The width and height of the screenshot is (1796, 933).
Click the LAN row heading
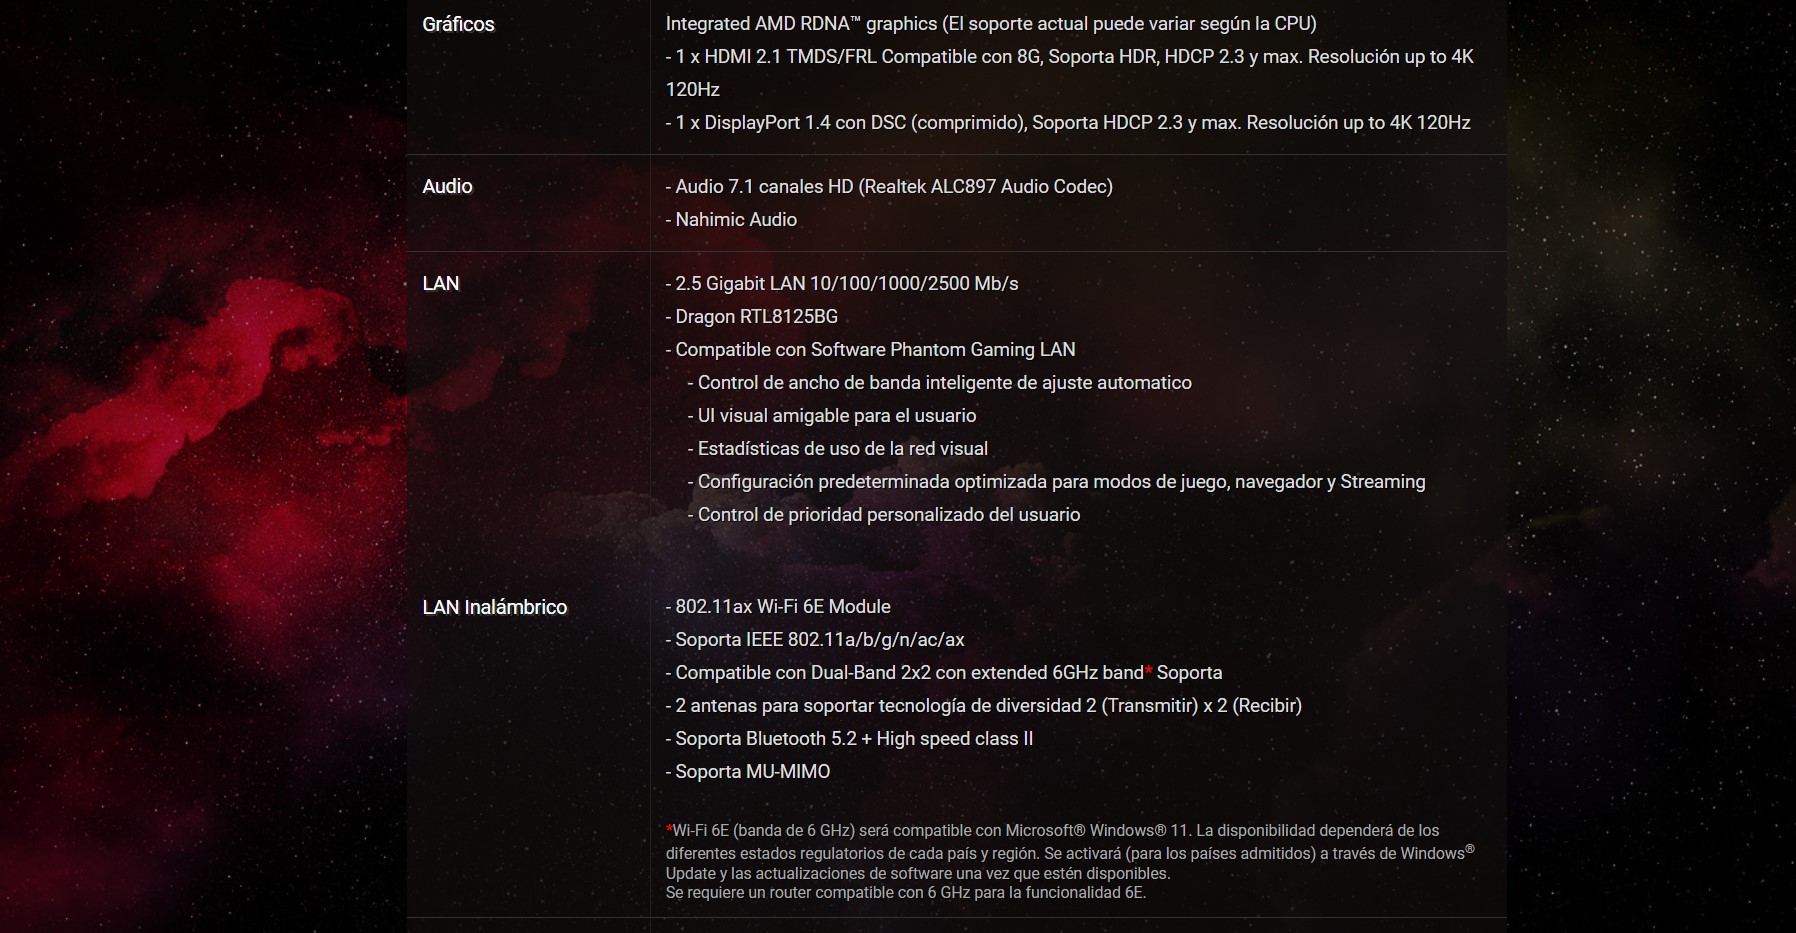[x=440, y=283]
